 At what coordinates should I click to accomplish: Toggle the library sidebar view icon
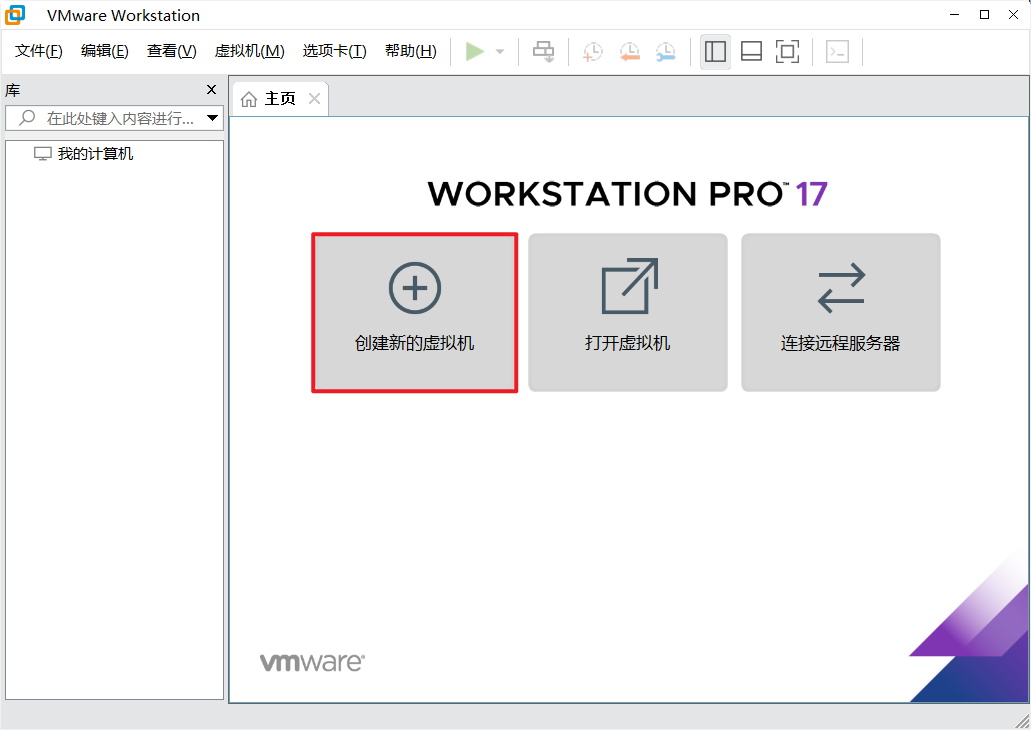[715, 51]
